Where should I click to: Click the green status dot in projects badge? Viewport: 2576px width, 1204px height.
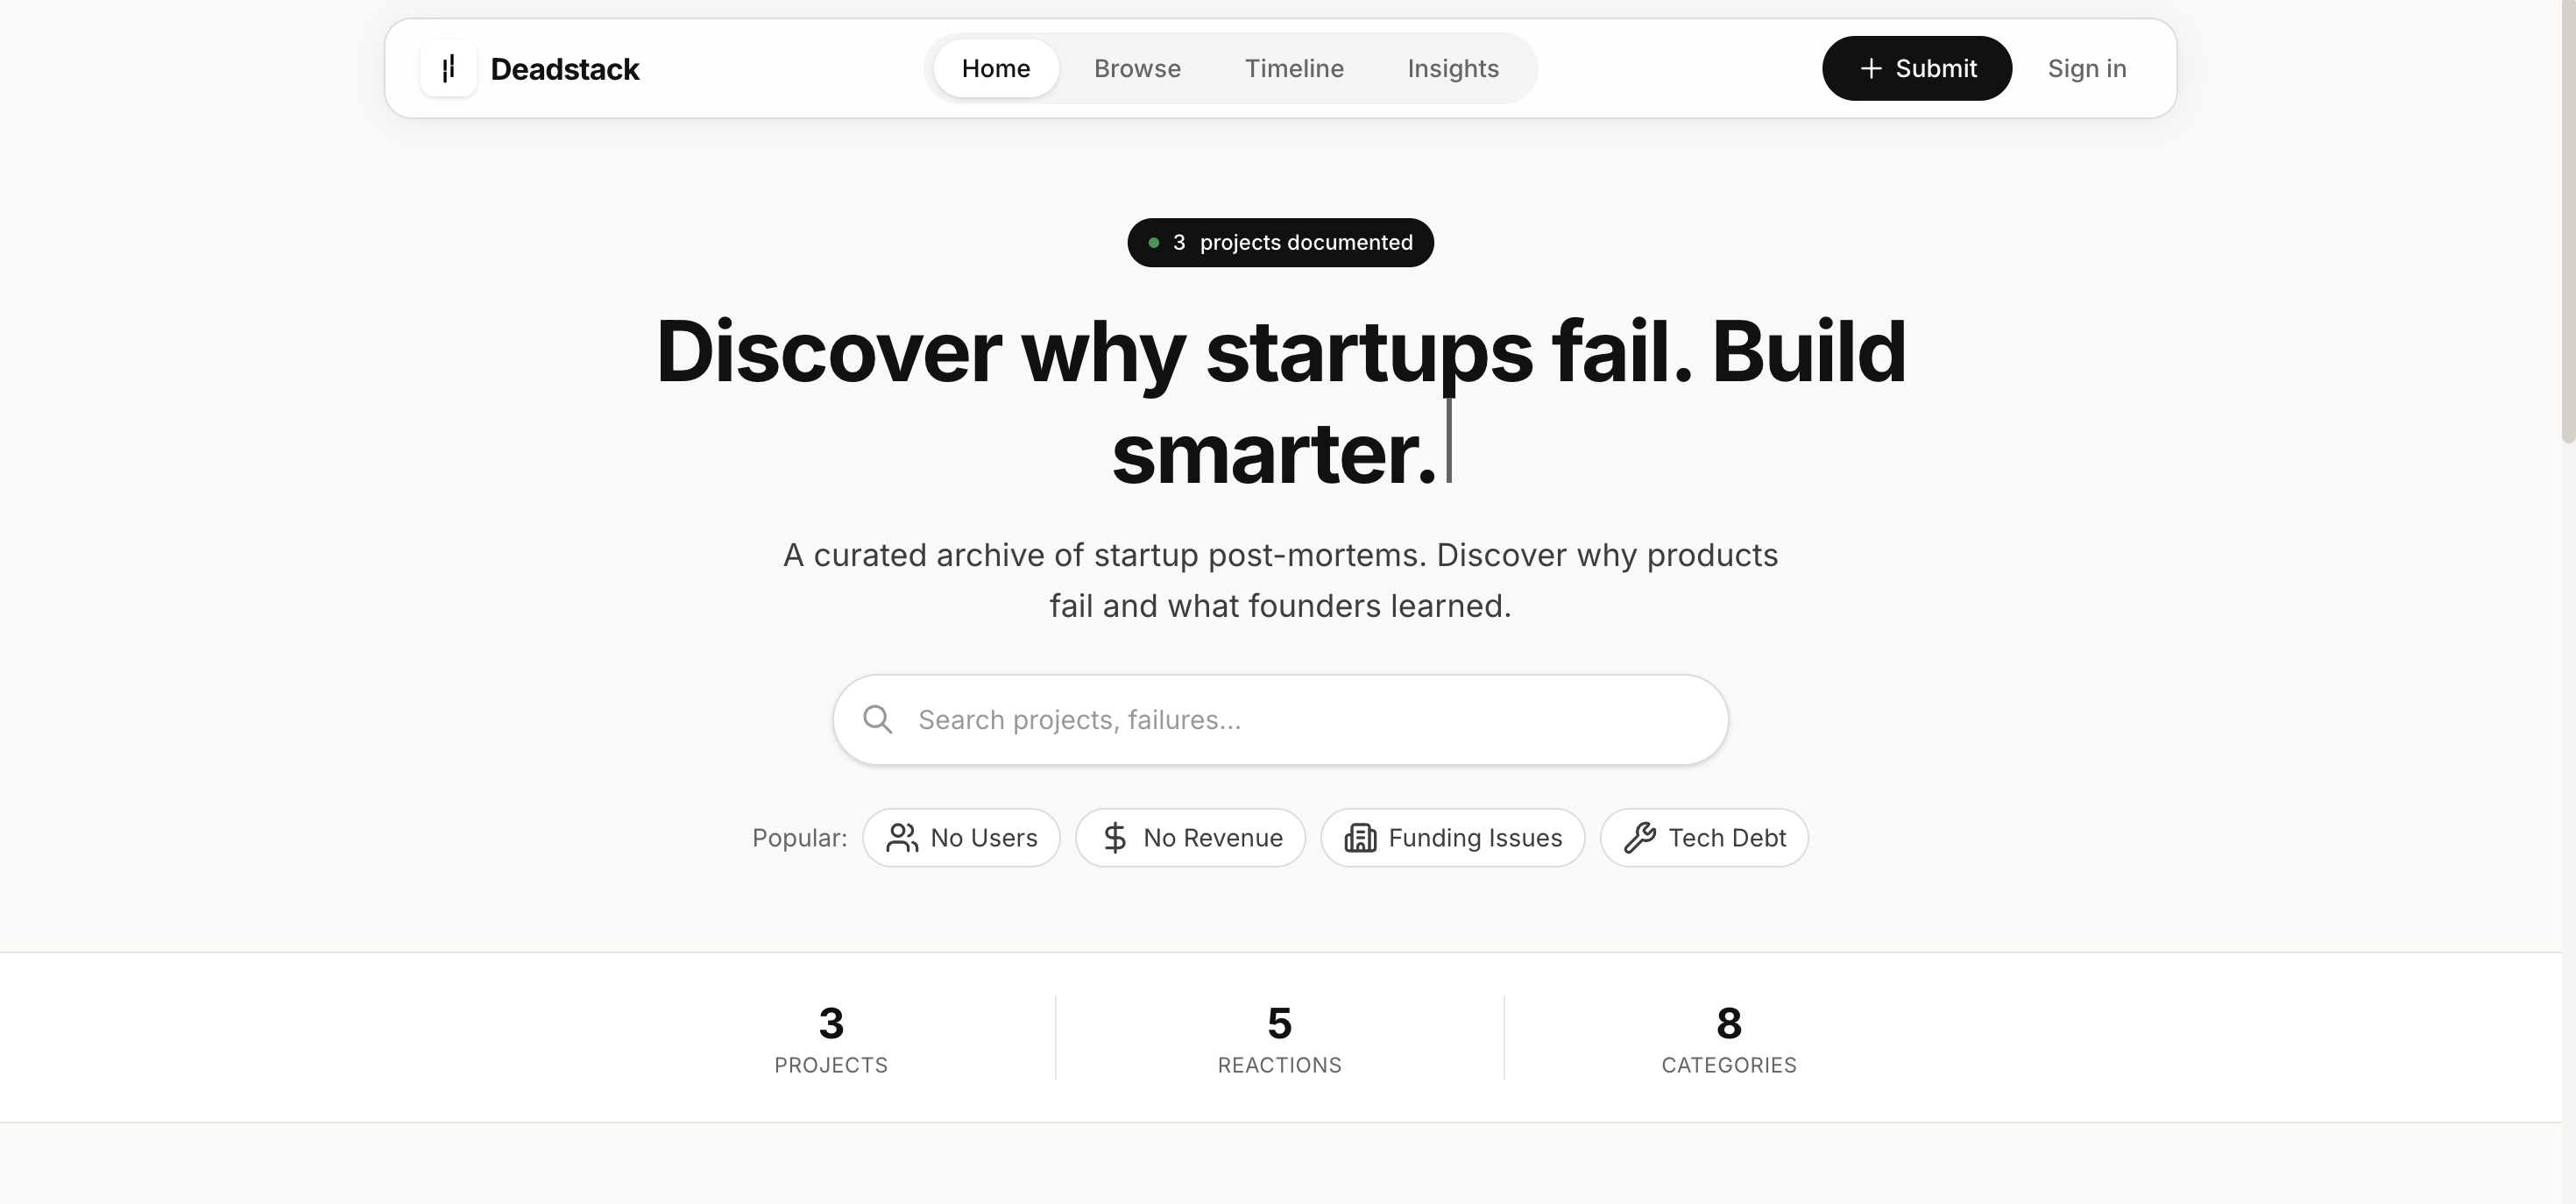(x=1154, y=242)
